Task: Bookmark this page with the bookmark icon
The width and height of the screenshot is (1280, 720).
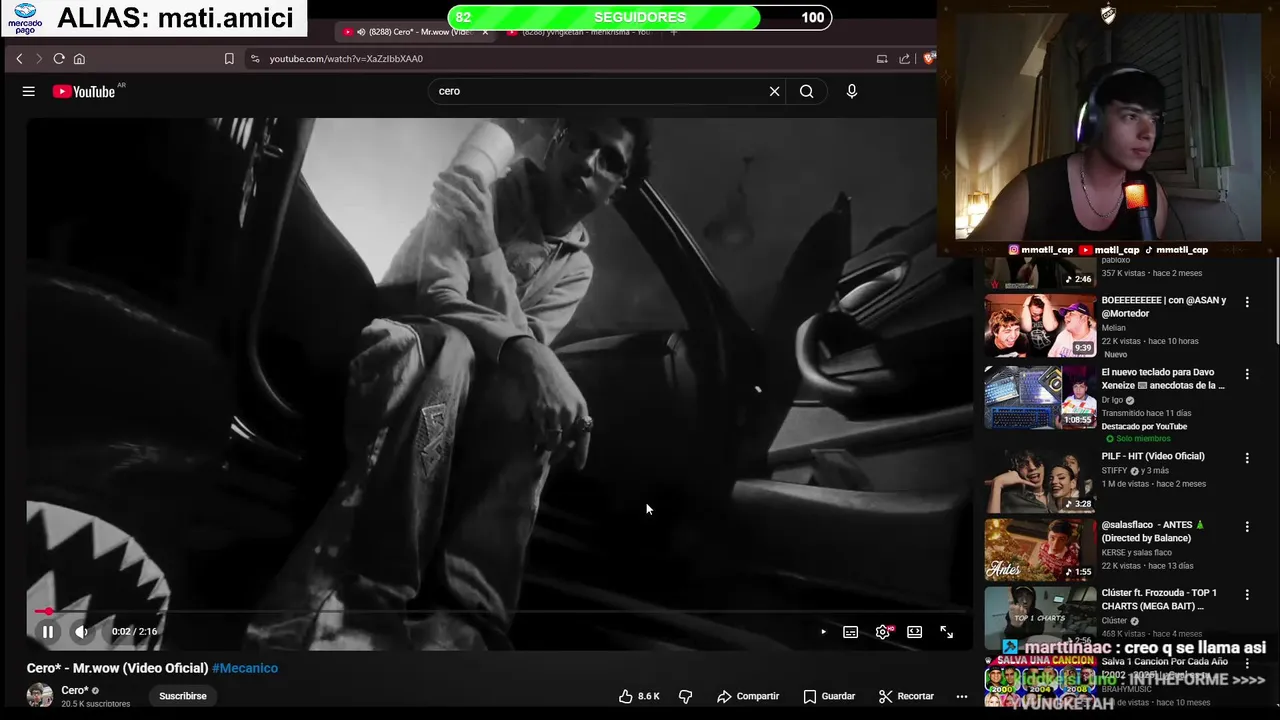Action: [229, 59]
